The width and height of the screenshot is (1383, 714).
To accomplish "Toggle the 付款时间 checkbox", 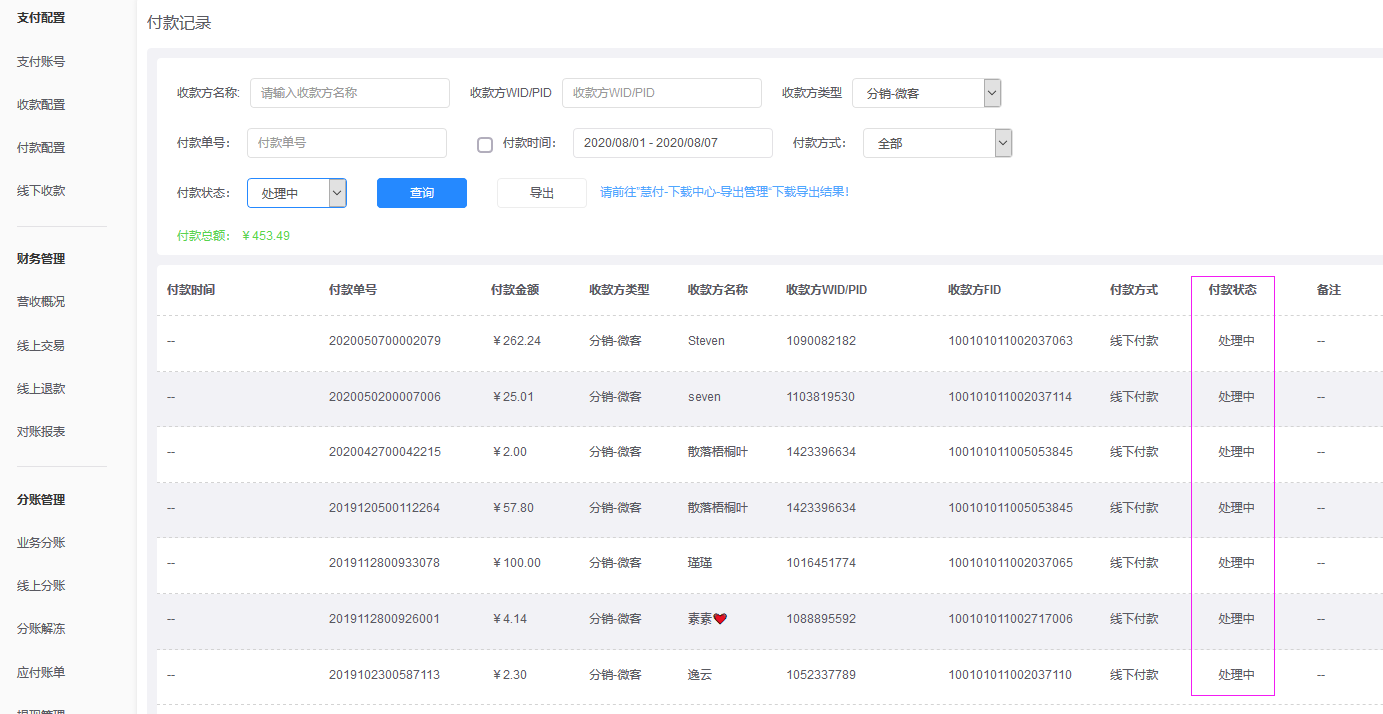I will (x=485, y=144).
